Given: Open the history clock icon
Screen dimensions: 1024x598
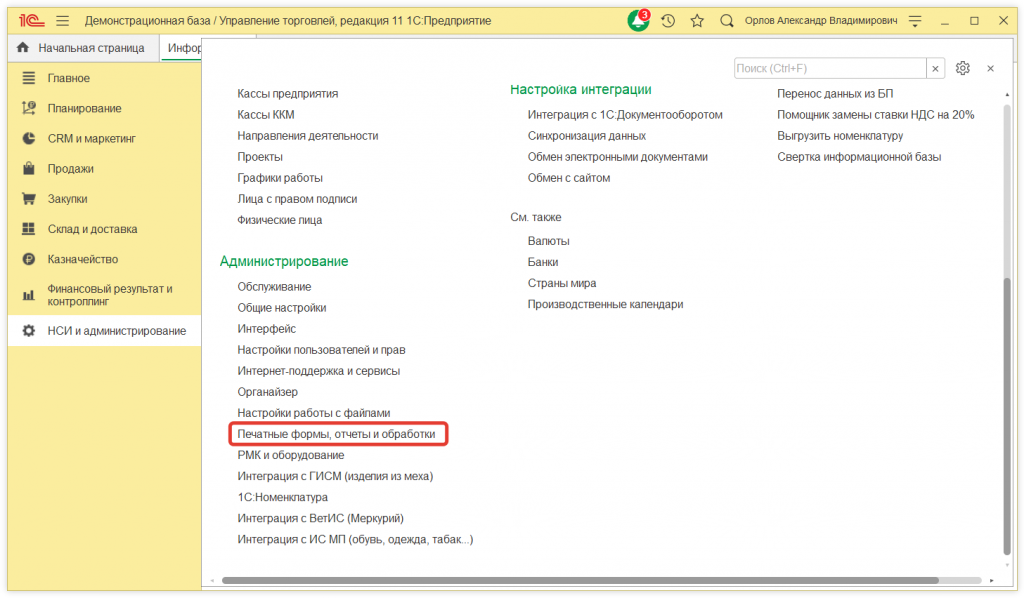Looking at the screenshot, I should click(x=668, y=20).
